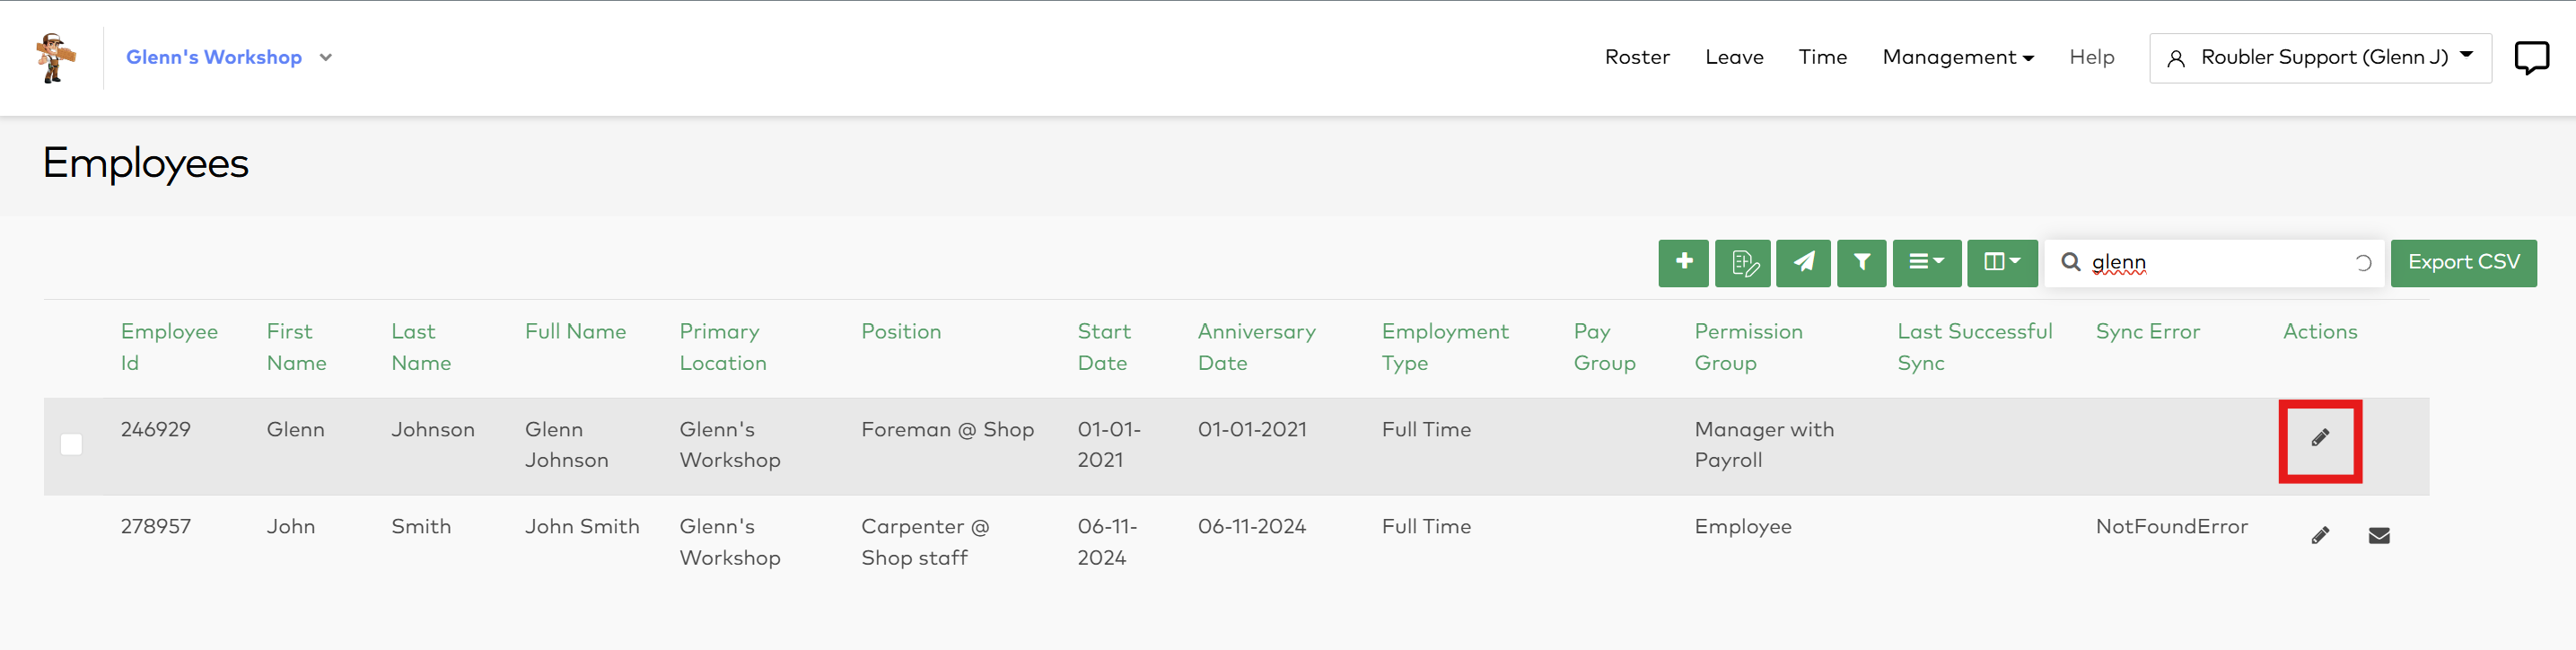Edit Glenn Johnson's record with pencil icon

(x=2320, y=438)
